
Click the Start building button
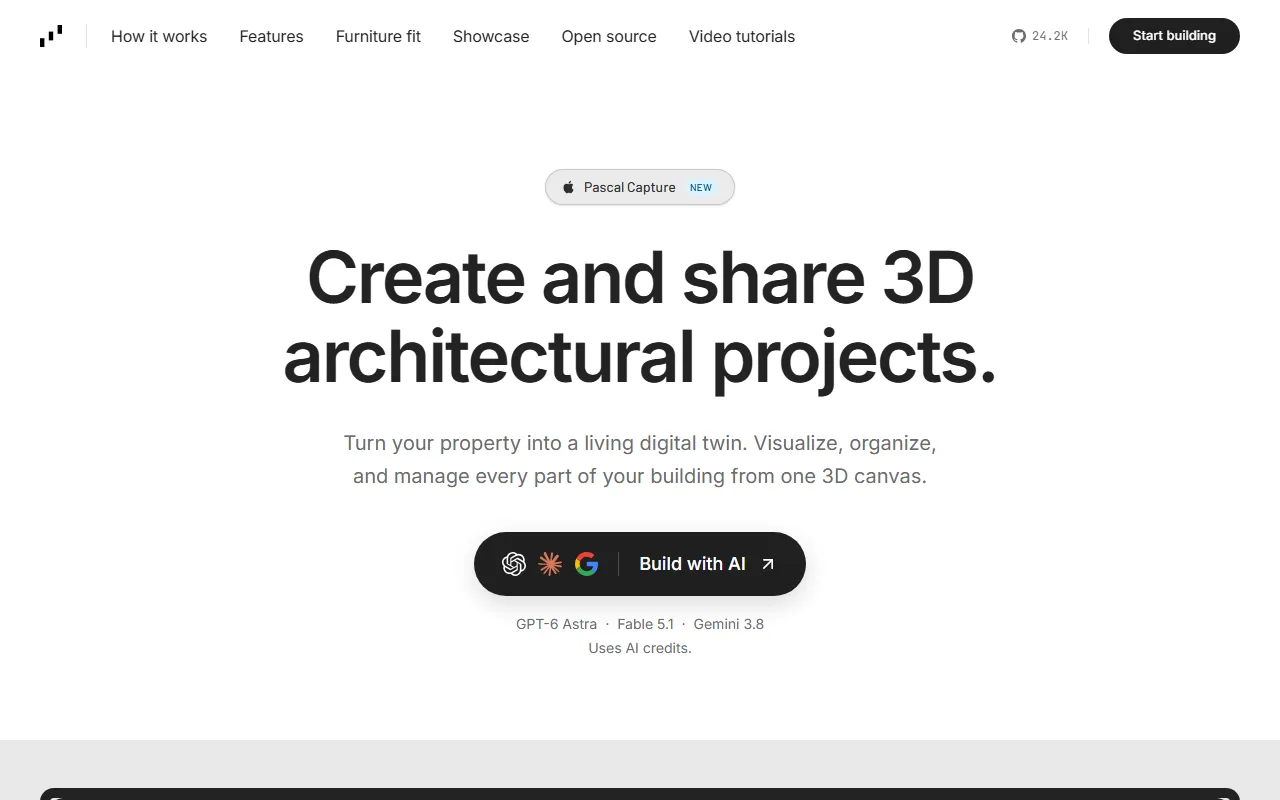pyautogui.click(x=1174, y=36)
